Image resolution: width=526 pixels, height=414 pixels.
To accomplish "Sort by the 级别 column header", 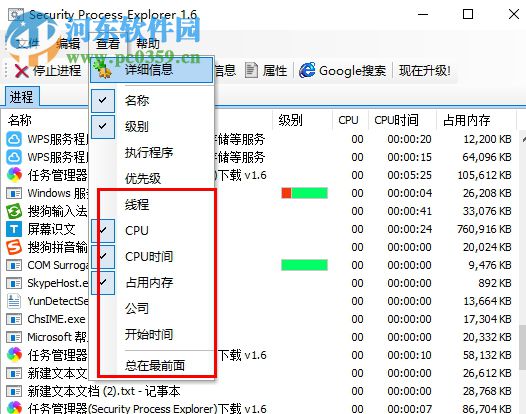I will [x=303, y=120].
